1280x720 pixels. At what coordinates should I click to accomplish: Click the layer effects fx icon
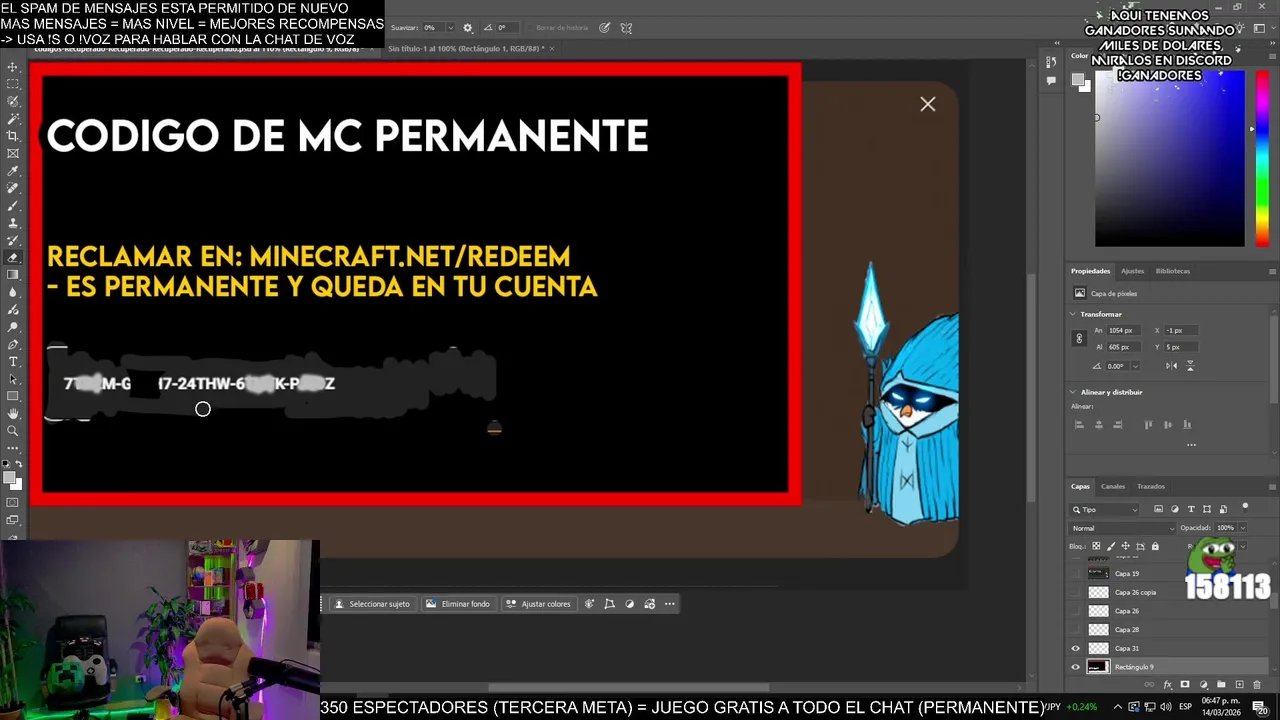[1168, 685]
